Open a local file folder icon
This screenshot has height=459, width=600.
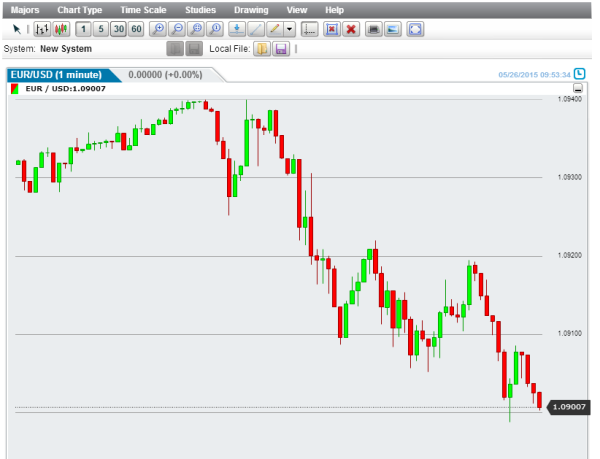[x=262, y=49]
